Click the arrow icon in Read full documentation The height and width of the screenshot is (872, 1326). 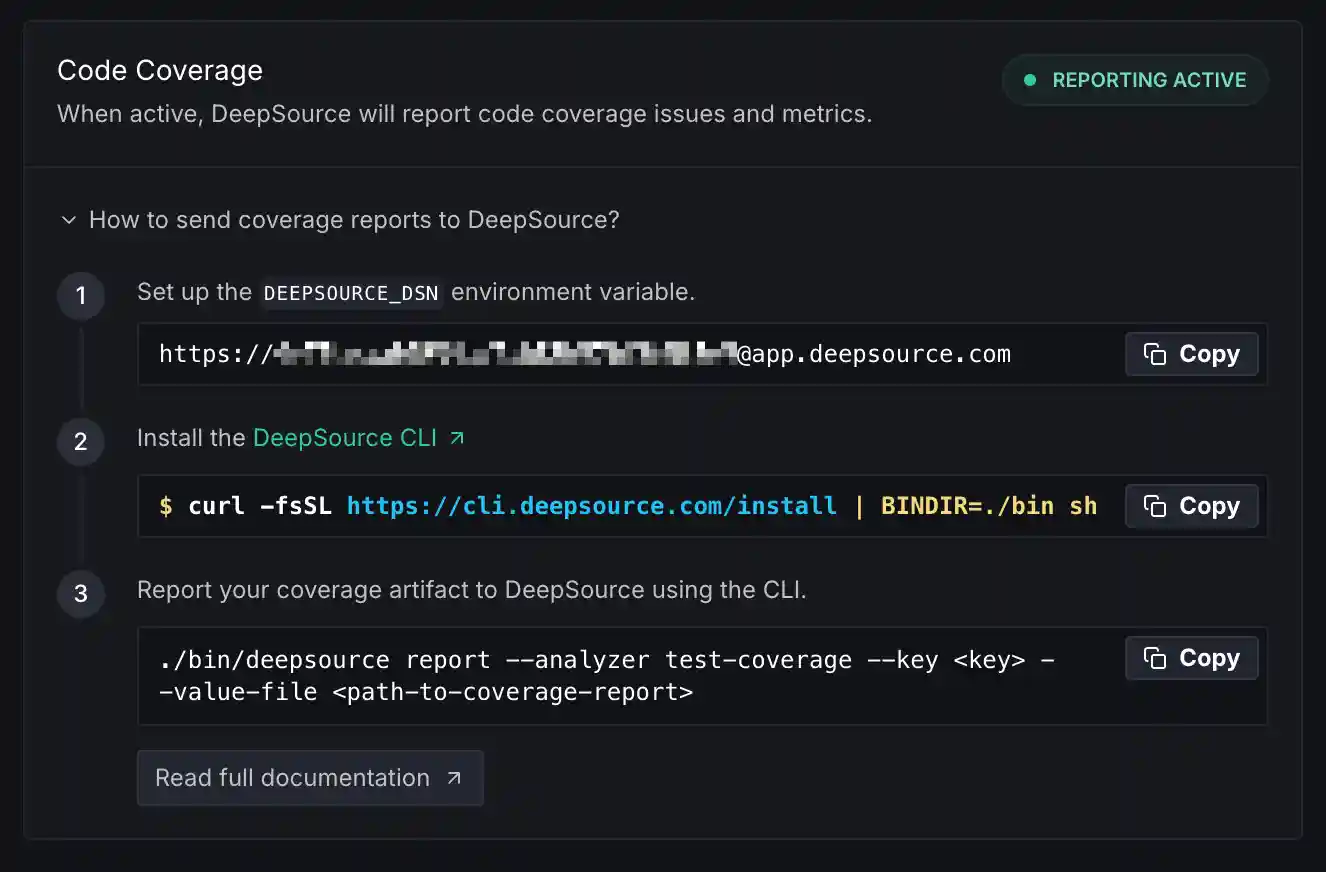click(454, 778)
